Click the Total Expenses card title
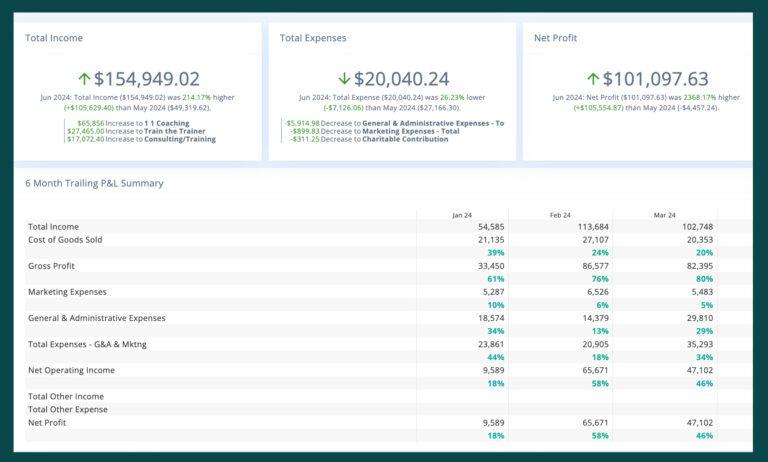The width and height of the screenshot is (768, 462). click(x=313, y=38)
